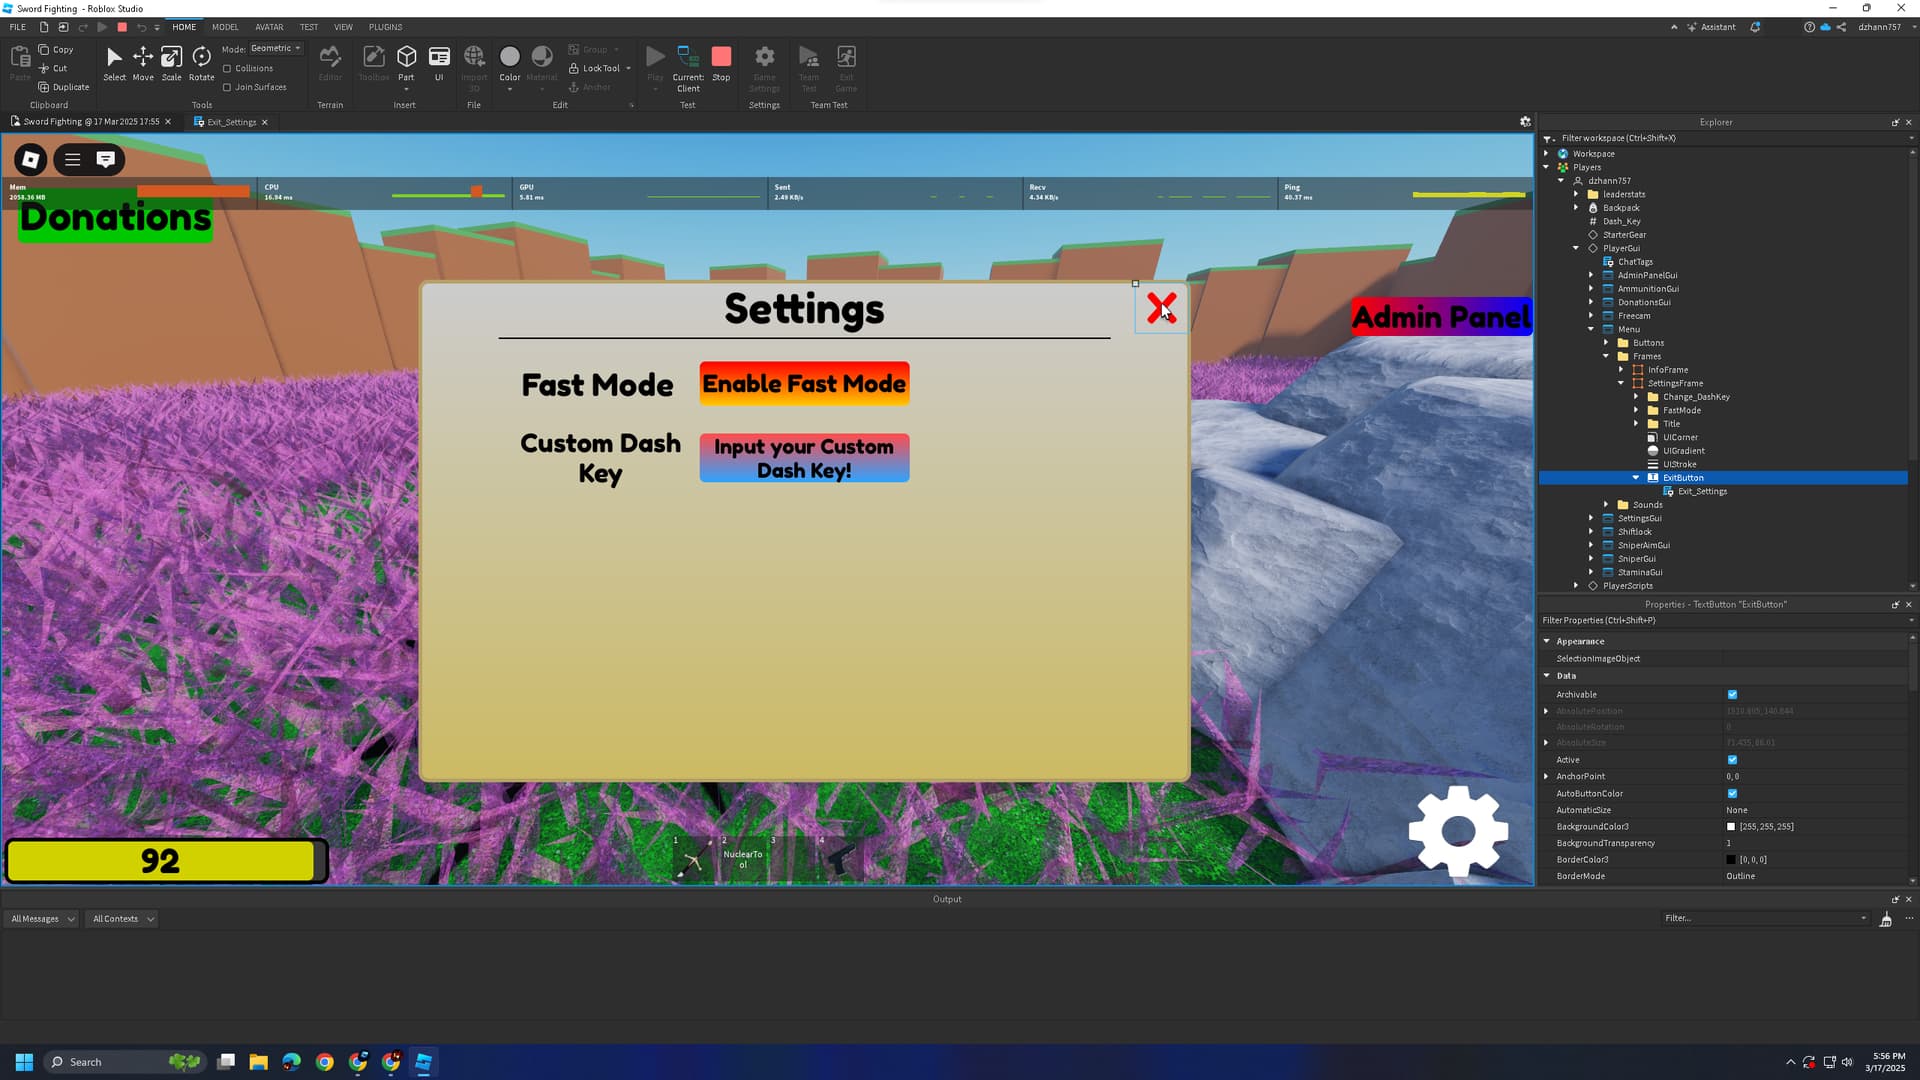The height and width of the screenshot is (1080, 1920).
Task: Switch to the PLUGINS ribbon tab
Action: click(385, 27)
